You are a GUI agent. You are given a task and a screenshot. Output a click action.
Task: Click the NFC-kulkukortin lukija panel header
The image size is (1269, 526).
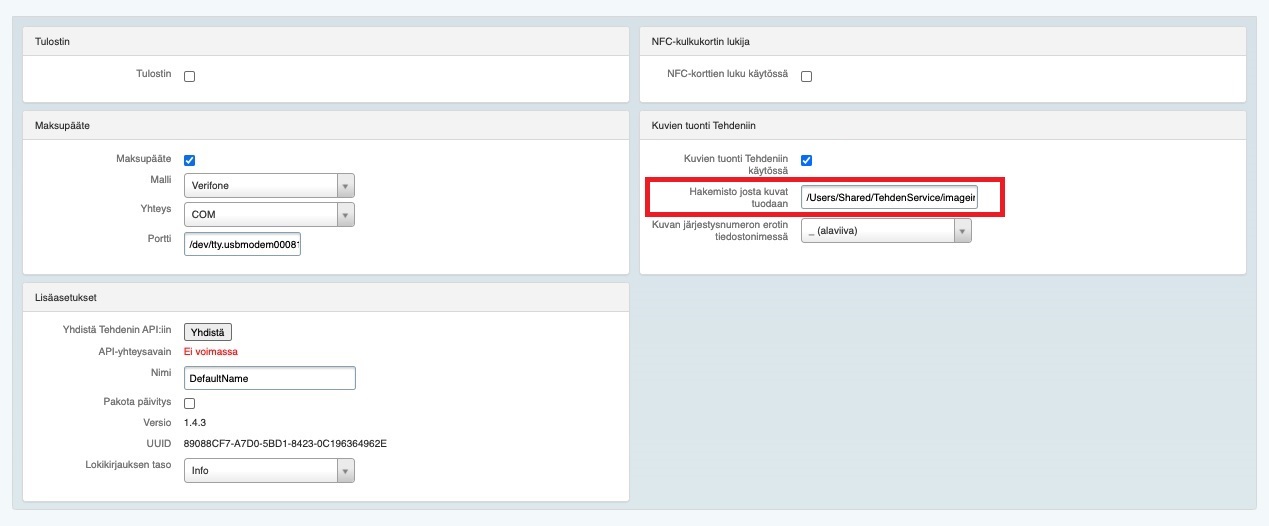point(700,41)
